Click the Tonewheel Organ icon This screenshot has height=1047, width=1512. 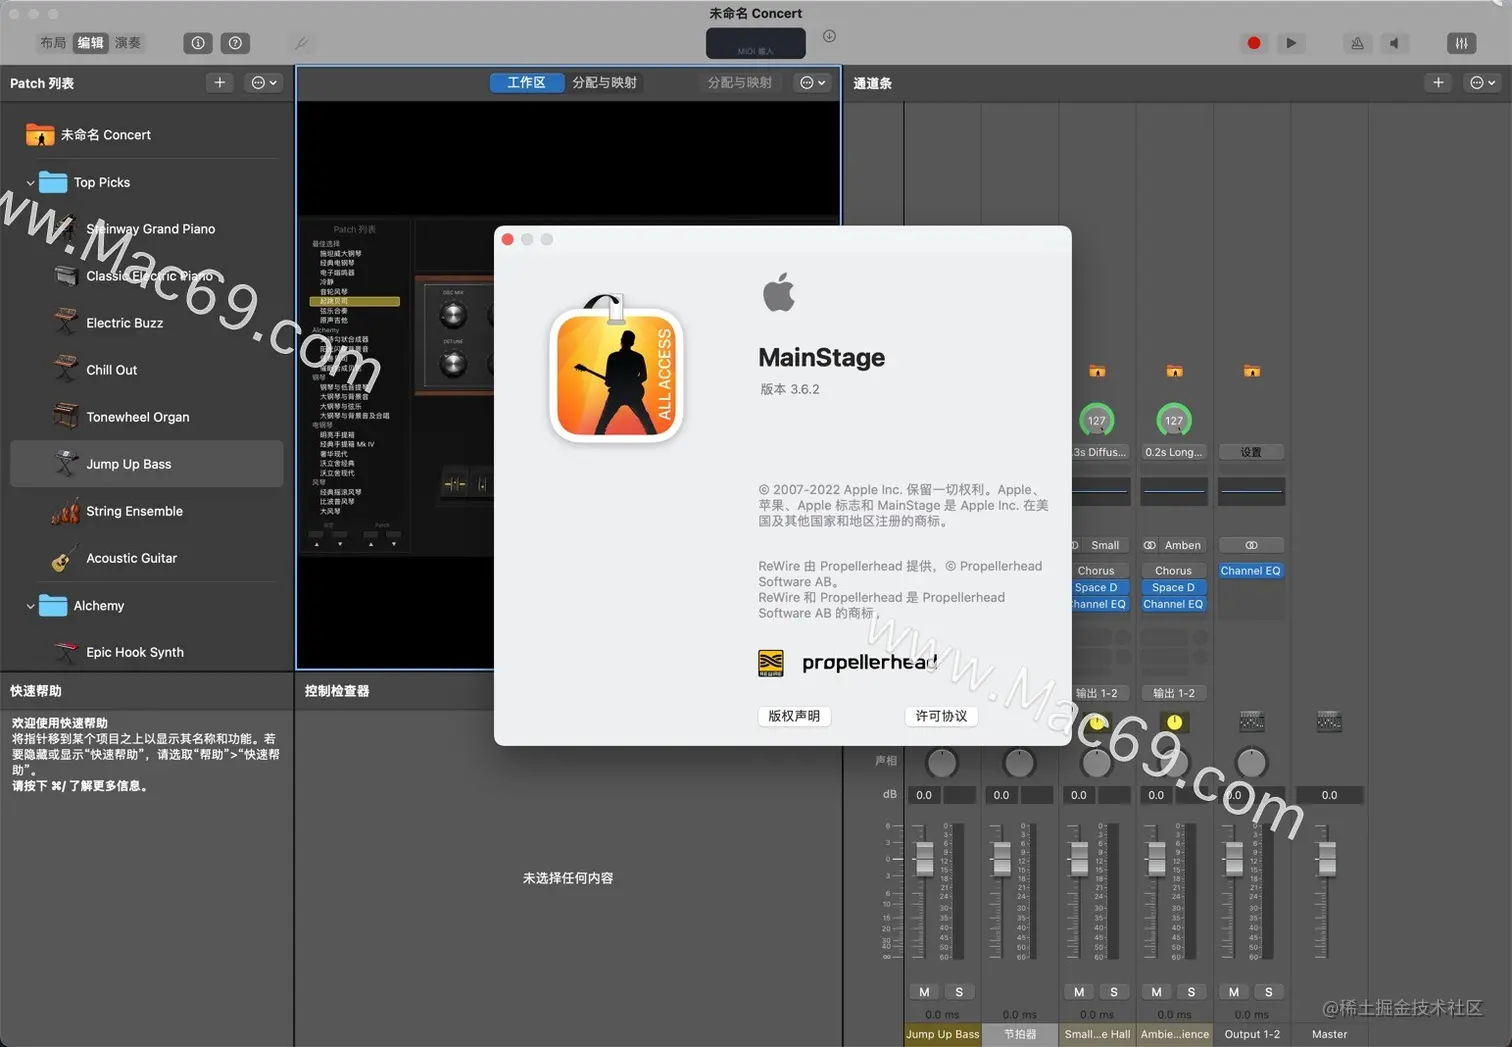click(x=66, y=416)
